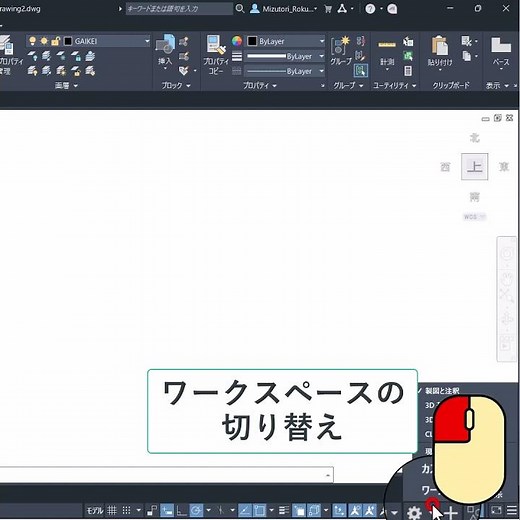Open the 計測 measure dropdown

coord(387,70)
